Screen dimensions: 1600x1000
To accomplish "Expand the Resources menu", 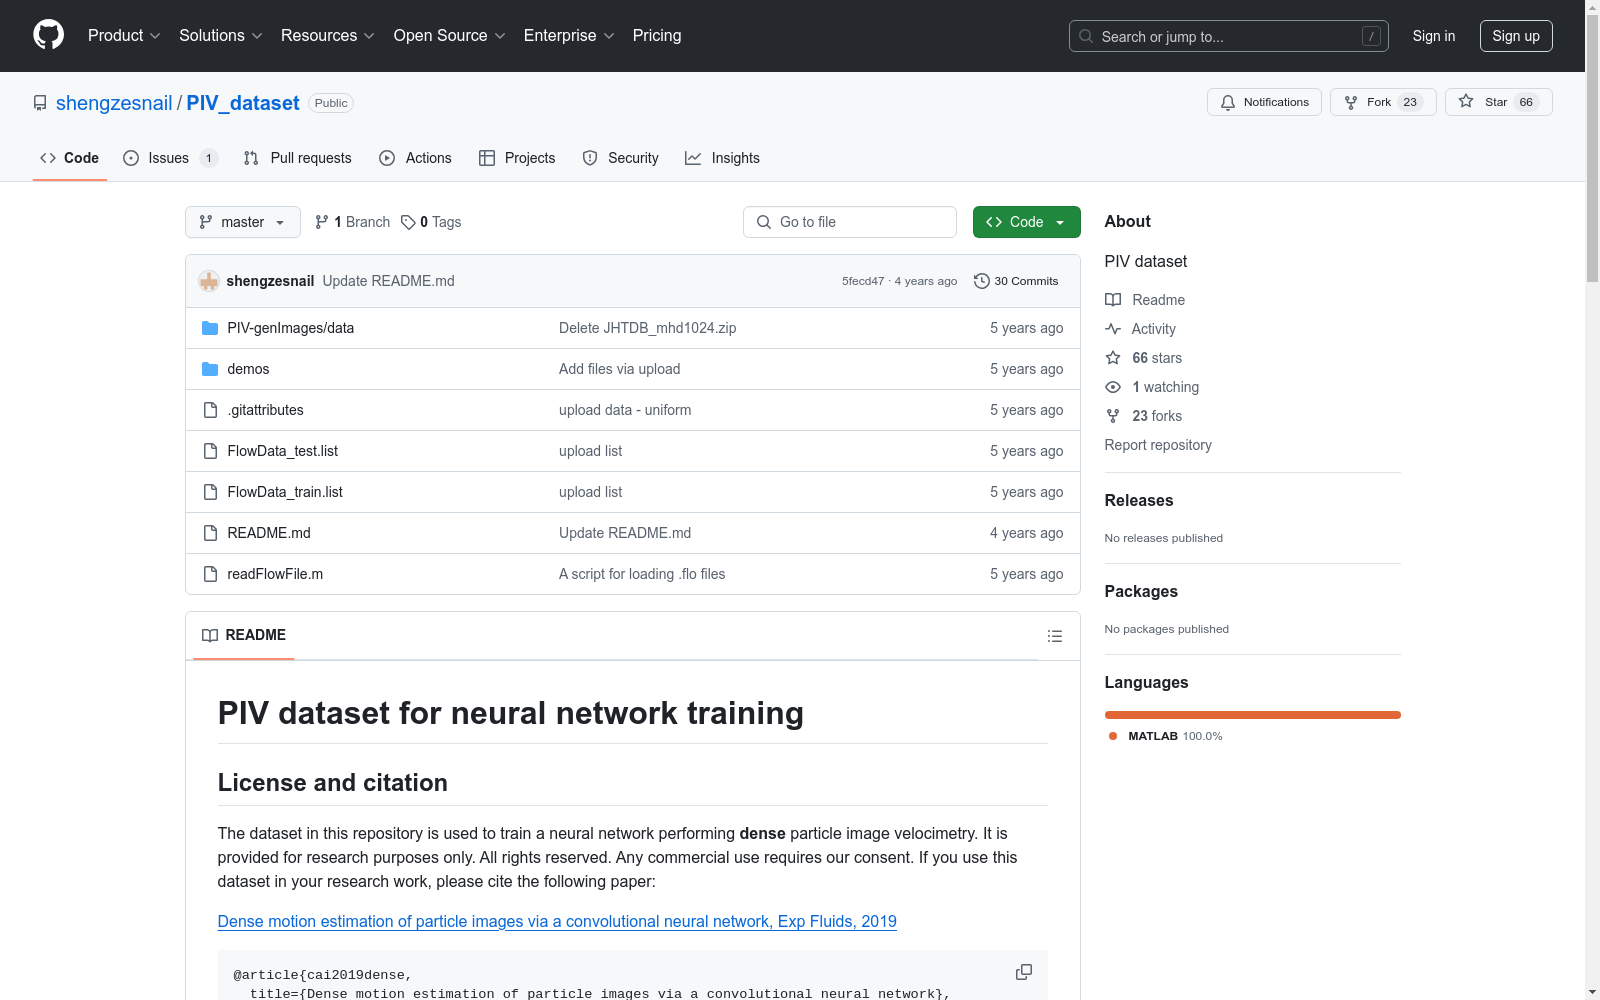I will coord(328,35).
